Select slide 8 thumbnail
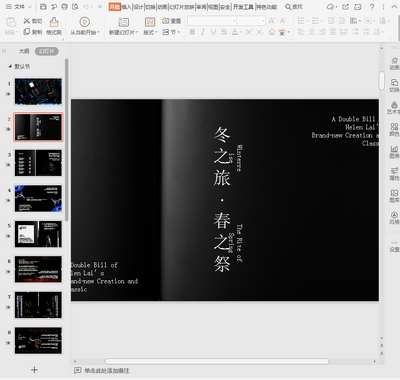Viewport: 400px width, 380px height. coord(38,340)
